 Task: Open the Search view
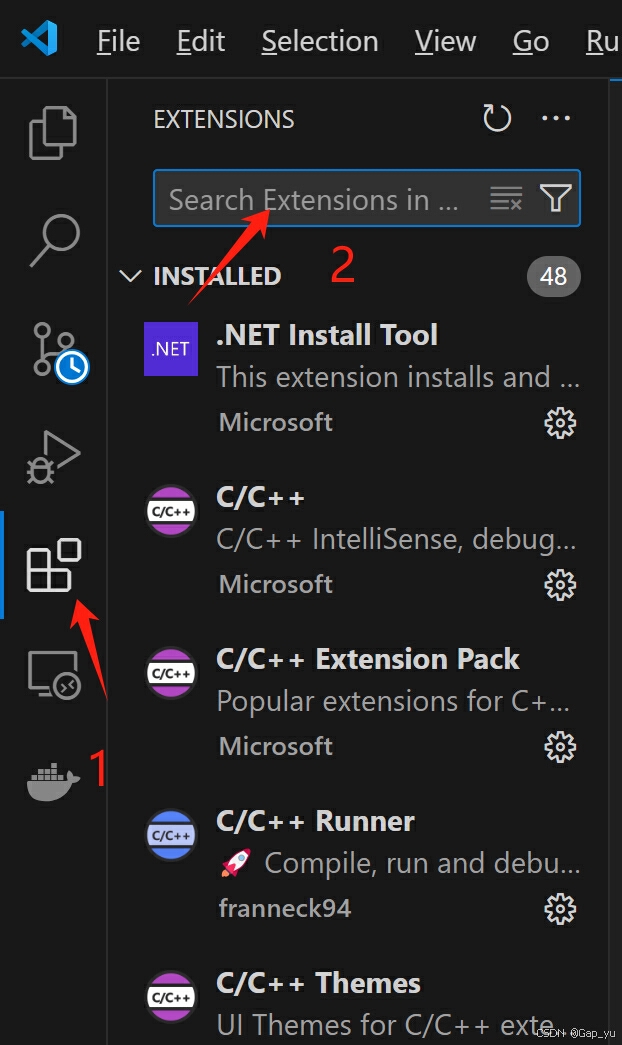click(55, 240)
